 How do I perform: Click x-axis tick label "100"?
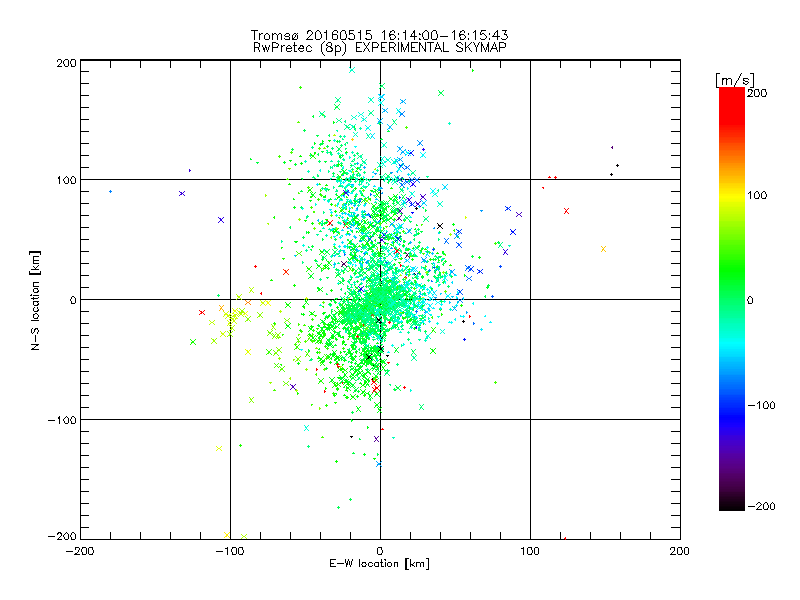point(530,551)
